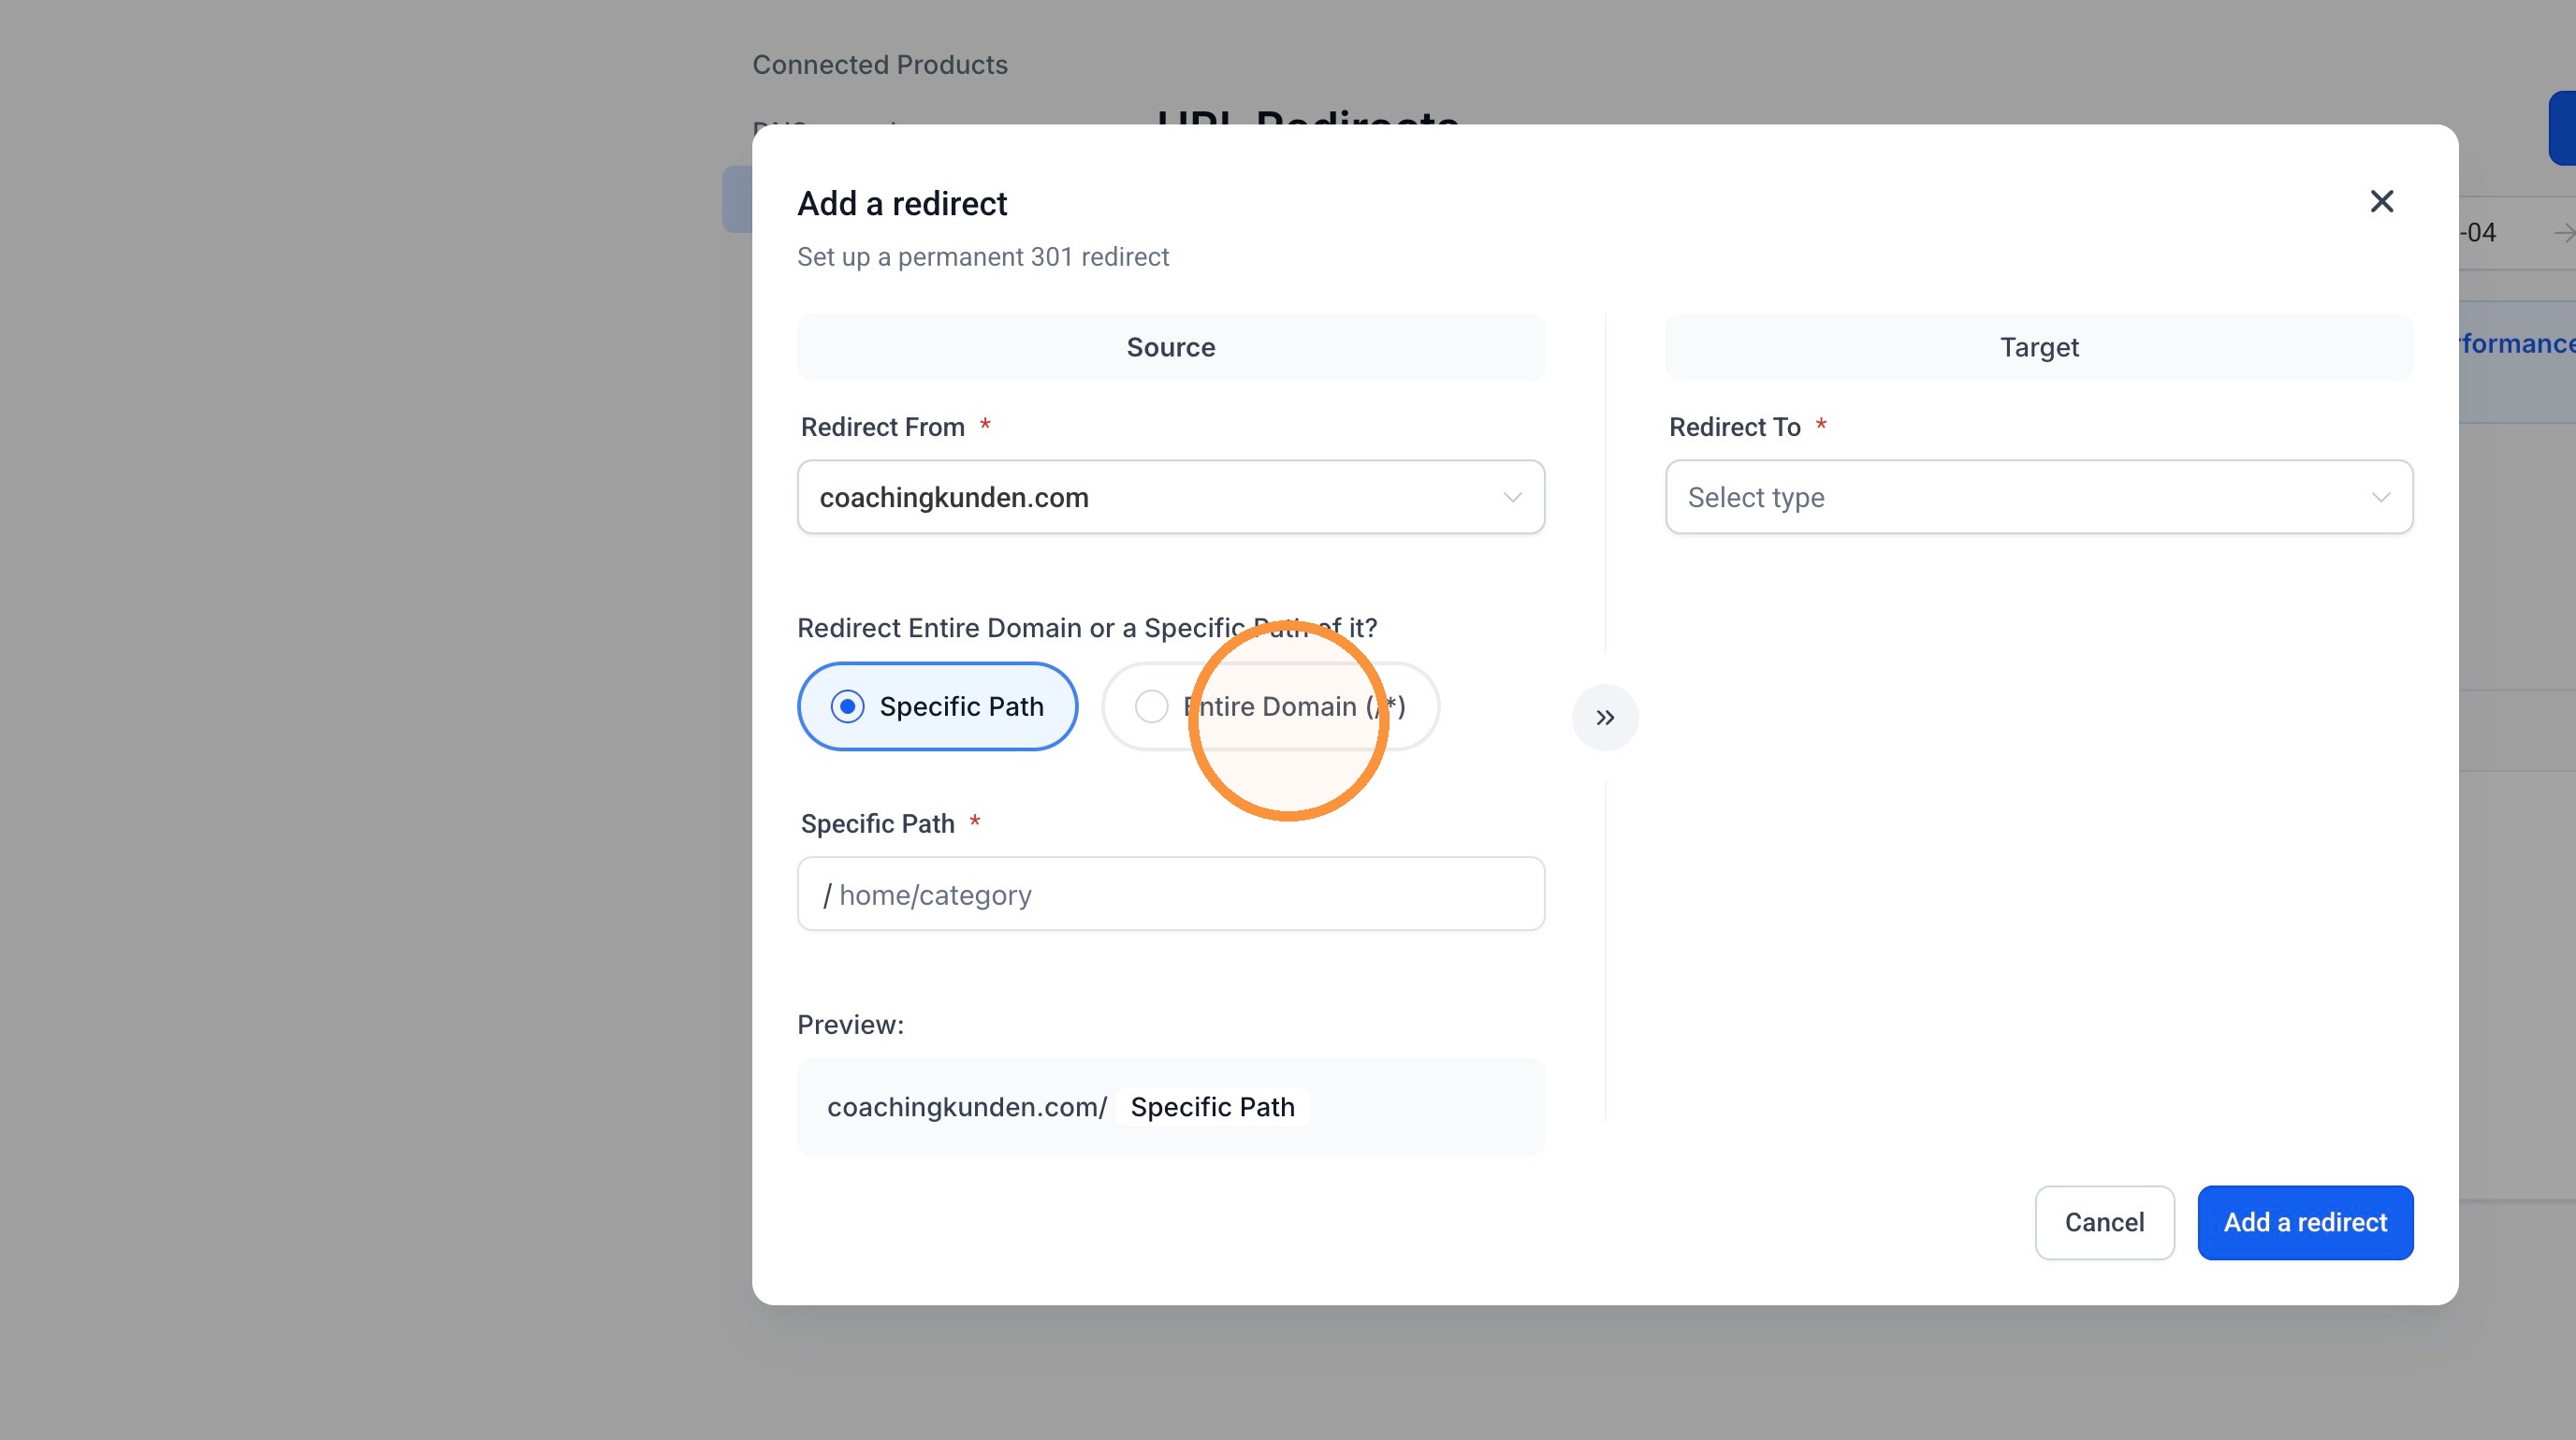The image size is (2576, 1440).
Task: Click Connected Products in background page
Action: click(x=880, y=65)
